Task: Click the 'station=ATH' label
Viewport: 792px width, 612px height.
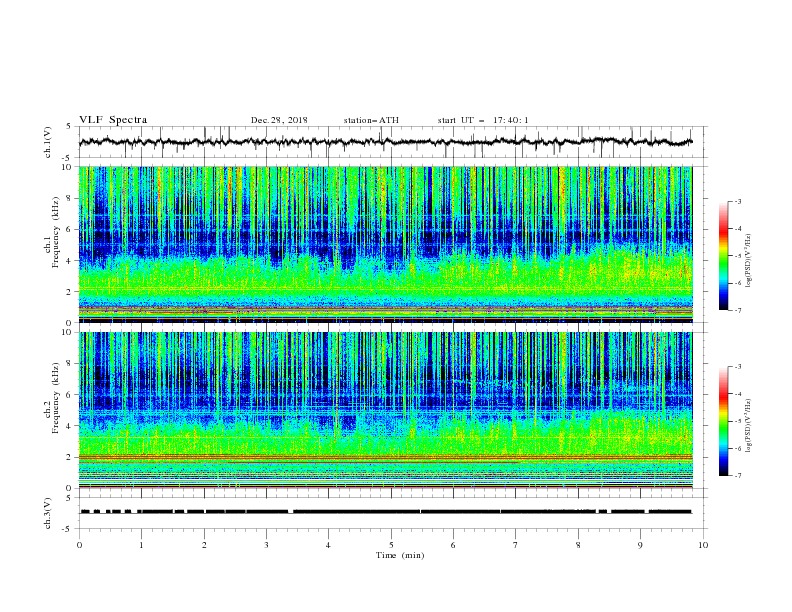Action: [371, 120]
